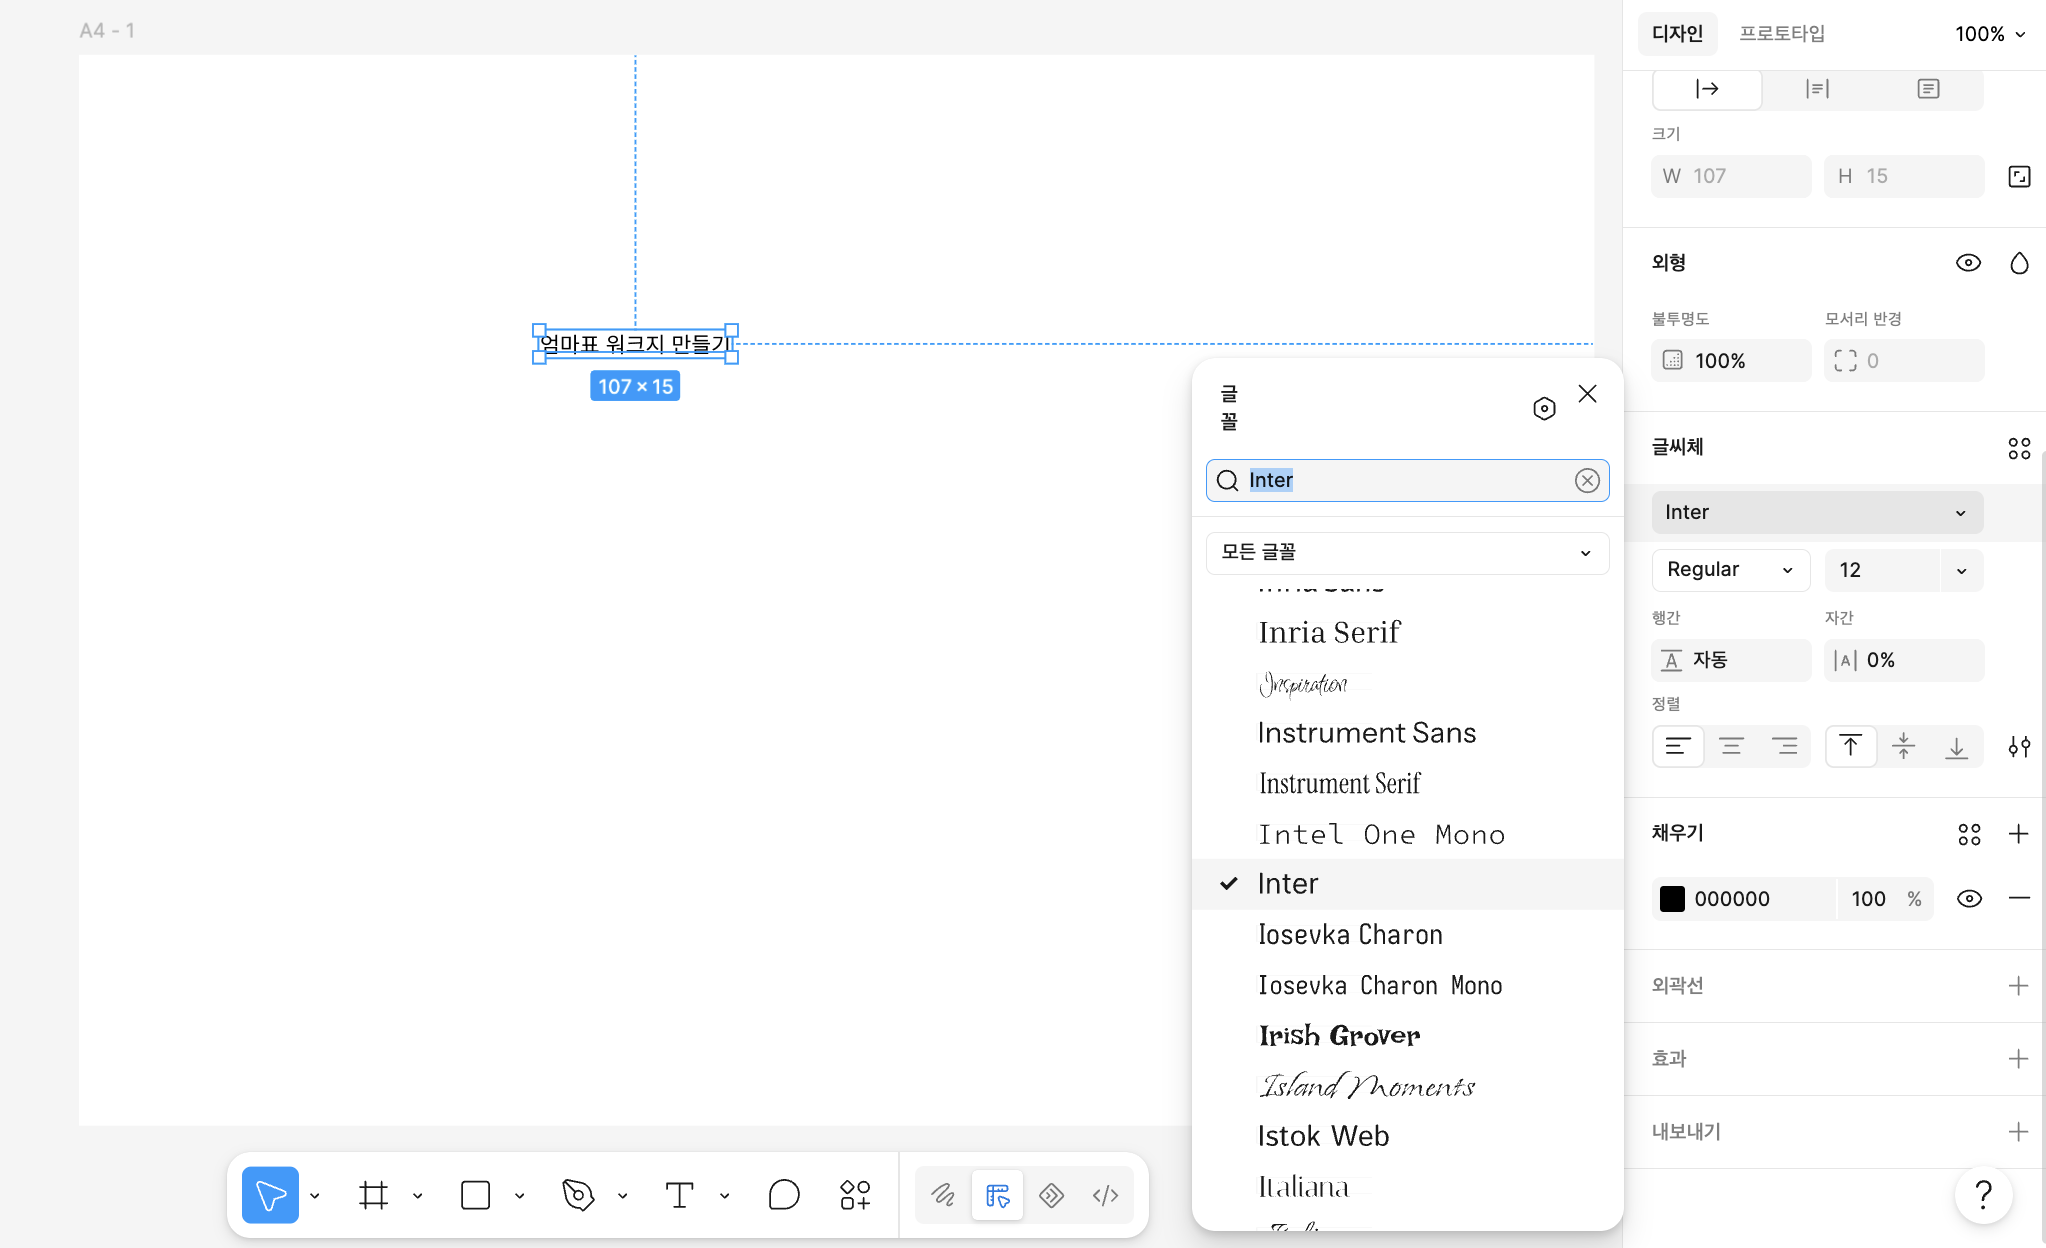The height and width of the screenshot is (1248, 2046).
Task: Open the 모든 글꼴 filter dropdown
Action: coord(1407,553)
